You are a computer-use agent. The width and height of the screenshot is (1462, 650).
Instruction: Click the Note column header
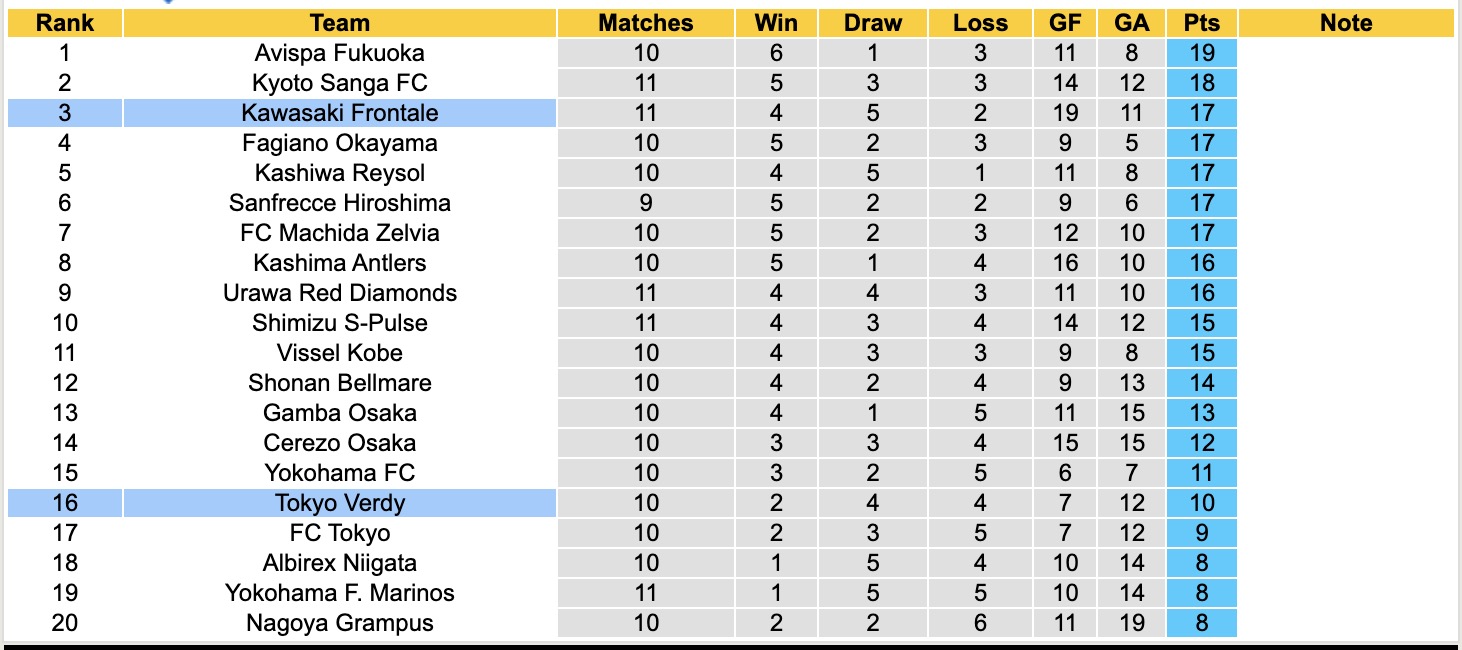point(1346,23)
